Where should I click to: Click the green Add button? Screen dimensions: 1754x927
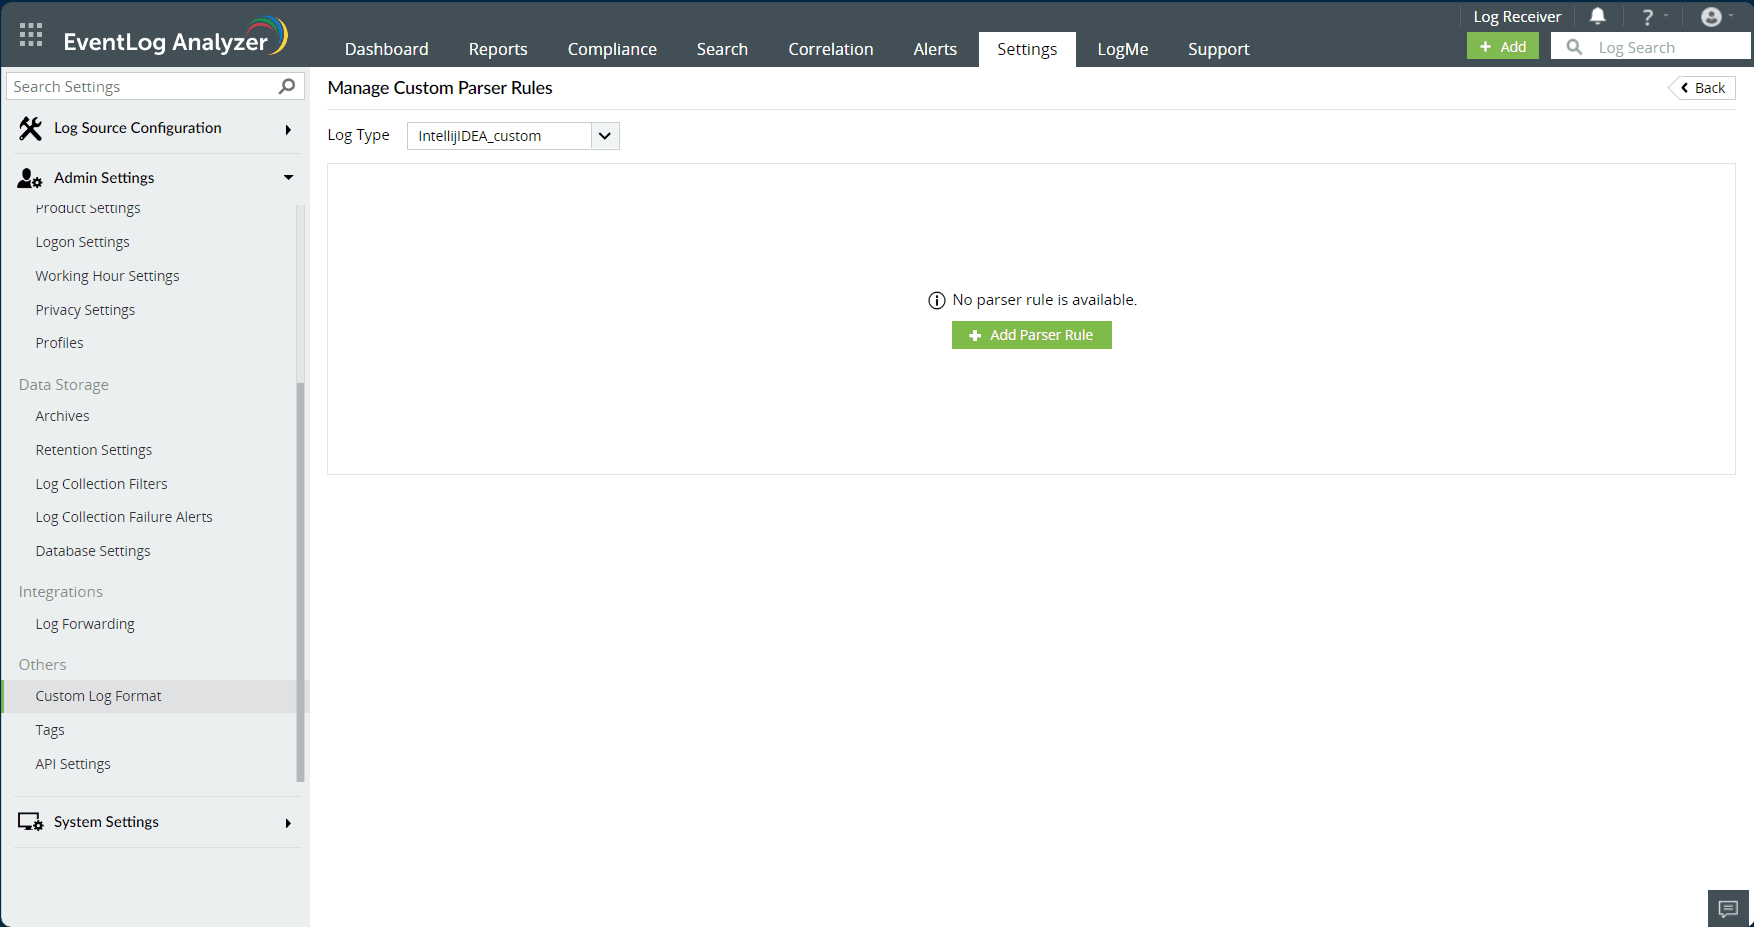[1503, 46]
